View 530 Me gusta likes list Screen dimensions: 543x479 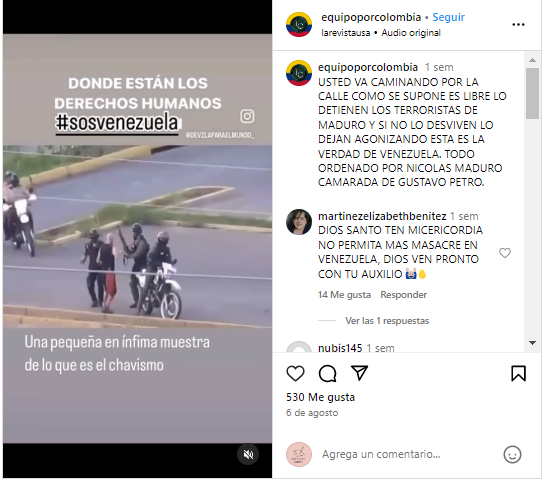[x=320, y=397]
